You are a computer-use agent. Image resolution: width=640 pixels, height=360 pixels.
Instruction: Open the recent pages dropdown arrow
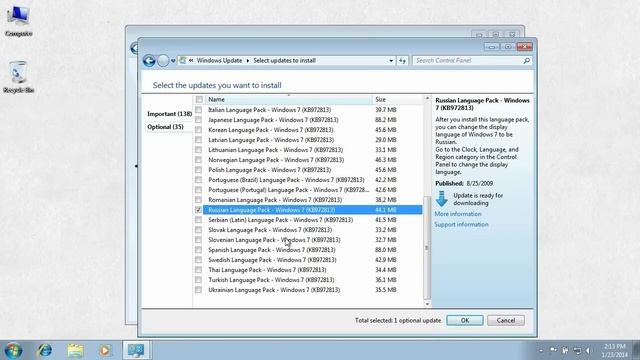pyautogui.click(x=173, y=61)
